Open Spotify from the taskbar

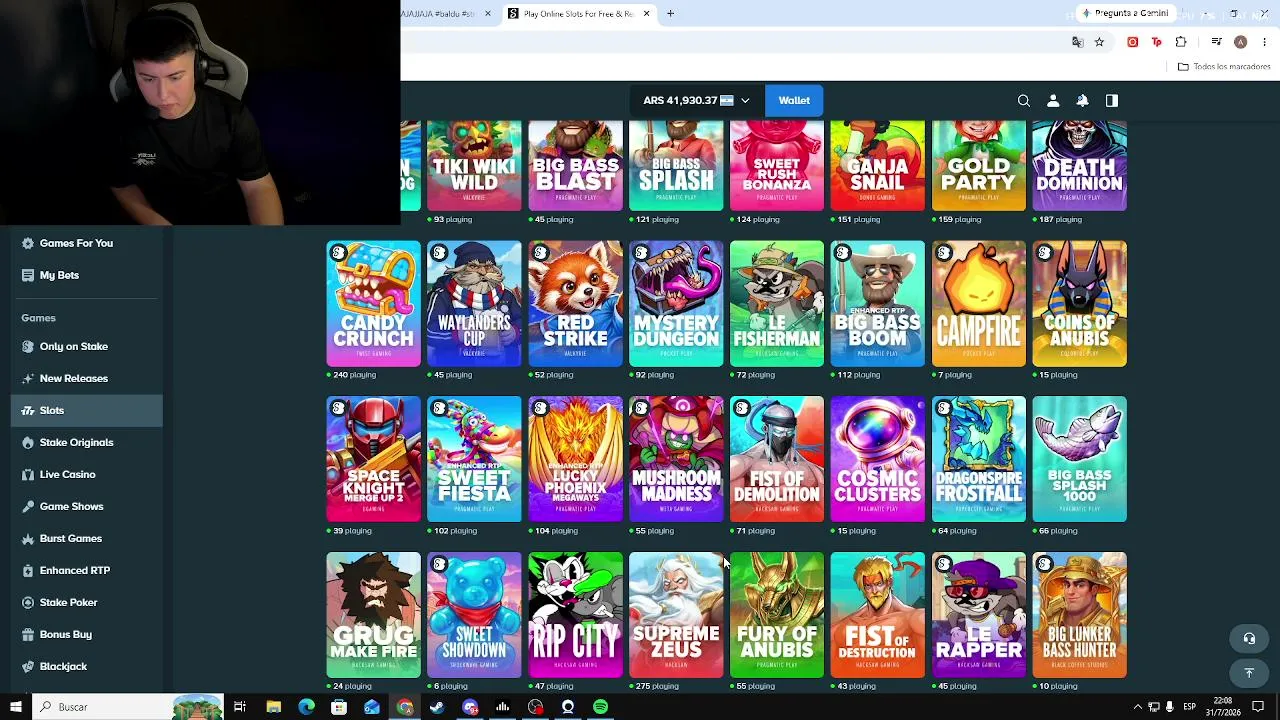click(x=600, y=707)
